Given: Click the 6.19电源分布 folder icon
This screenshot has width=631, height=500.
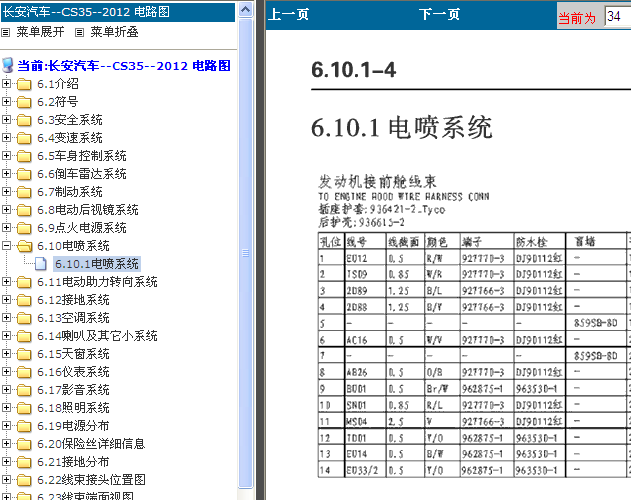Looking at the screenshot, I should [24, 426].
